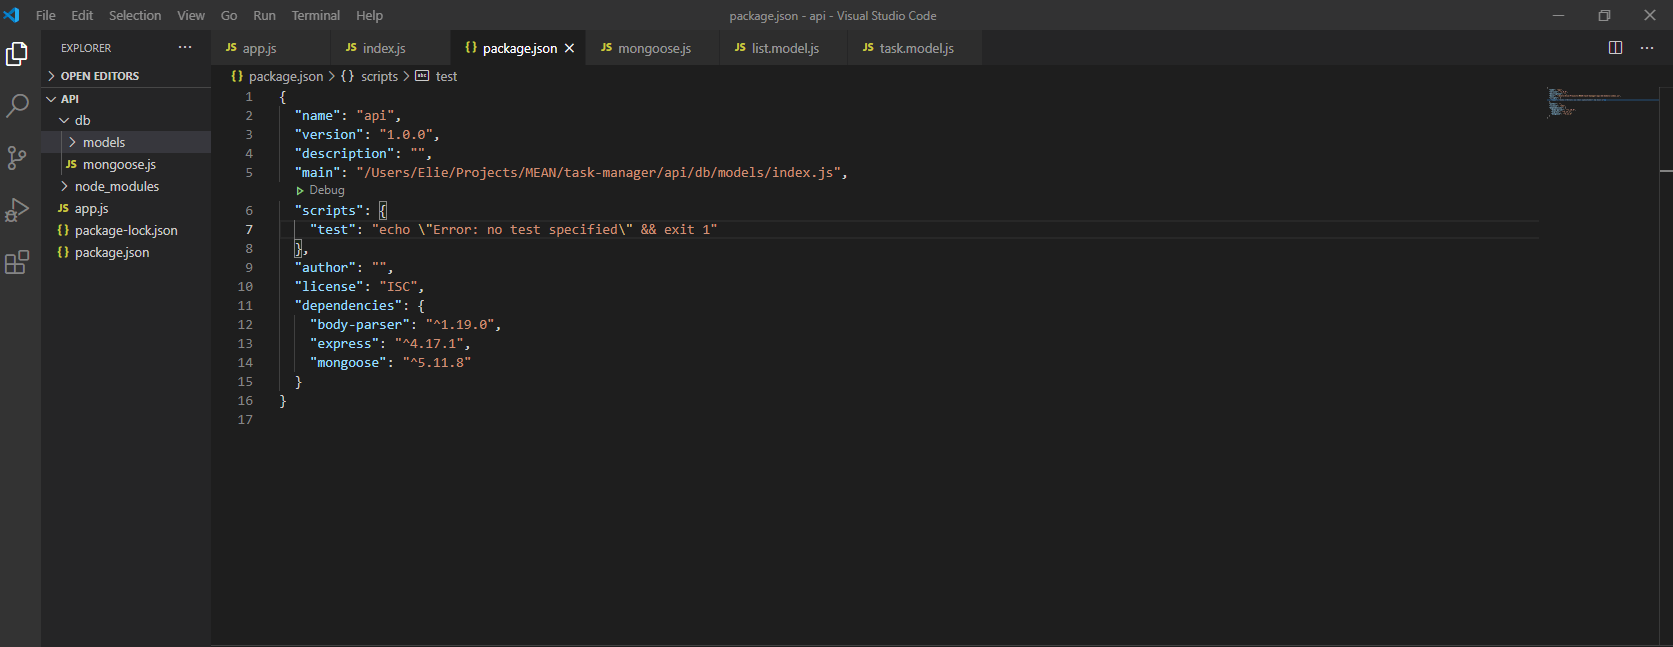The width and height of the screenshot is (1673, 647).
Task: Place cursor on the "main" path string
Action: point(598,172)
